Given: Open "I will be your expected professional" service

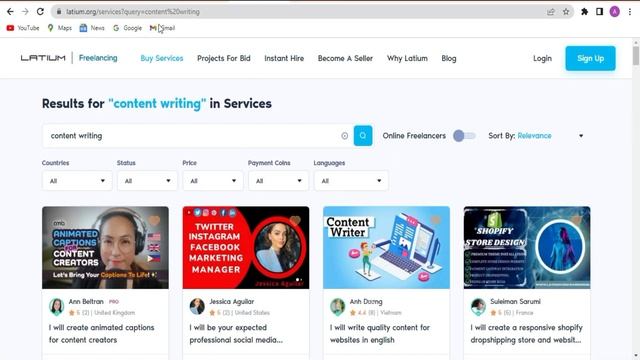Looking at the screenshot, I should click(x=236, y=333).
